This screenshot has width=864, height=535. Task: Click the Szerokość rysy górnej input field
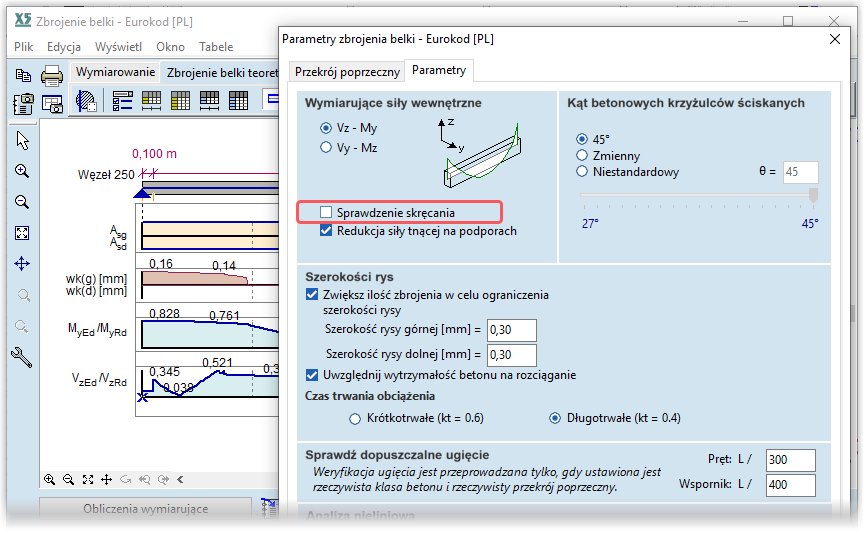tap(511, 330)
